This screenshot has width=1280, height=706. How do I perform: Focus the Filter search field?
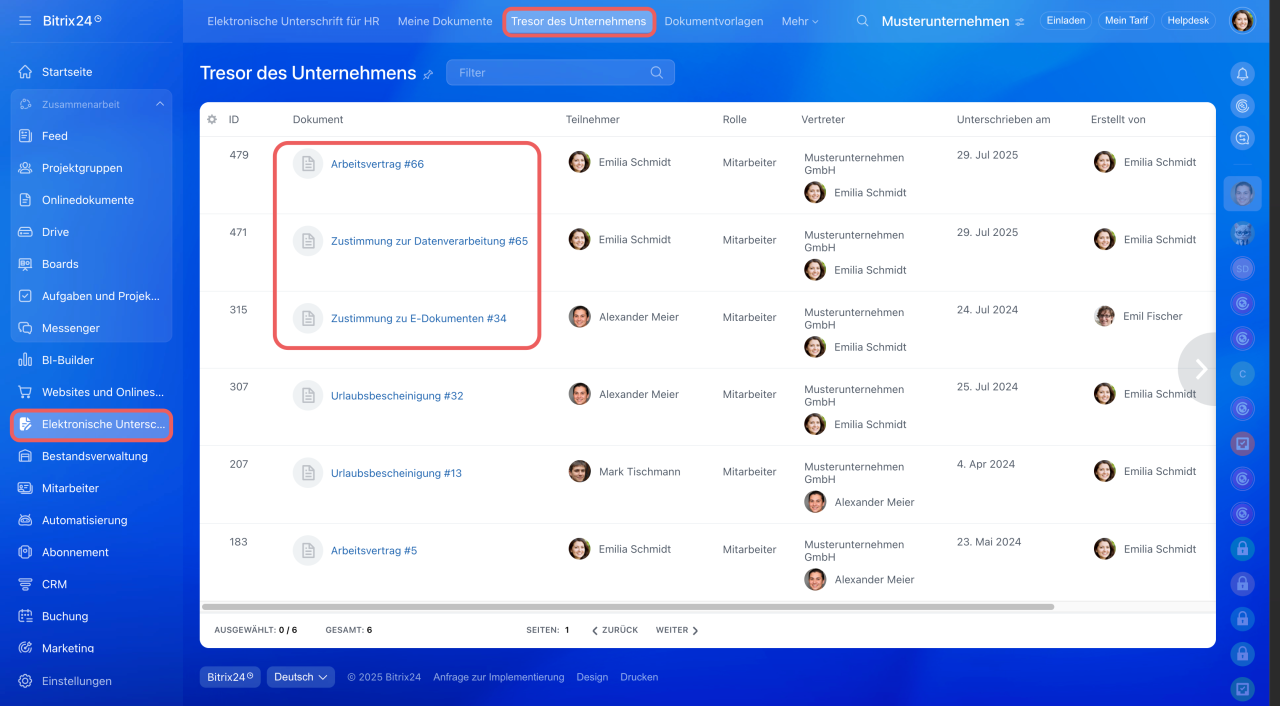(x=560, y=73)
